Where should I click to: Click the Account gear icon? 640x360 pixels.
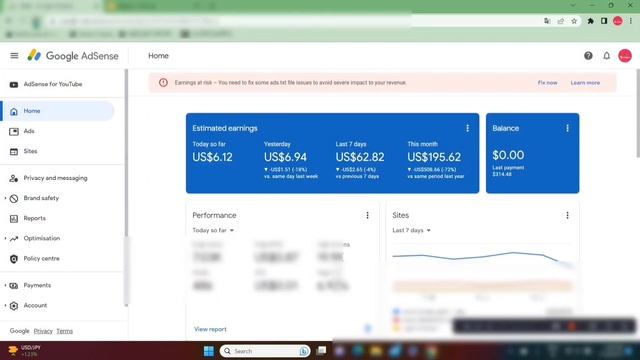click(x=14, y=306)
